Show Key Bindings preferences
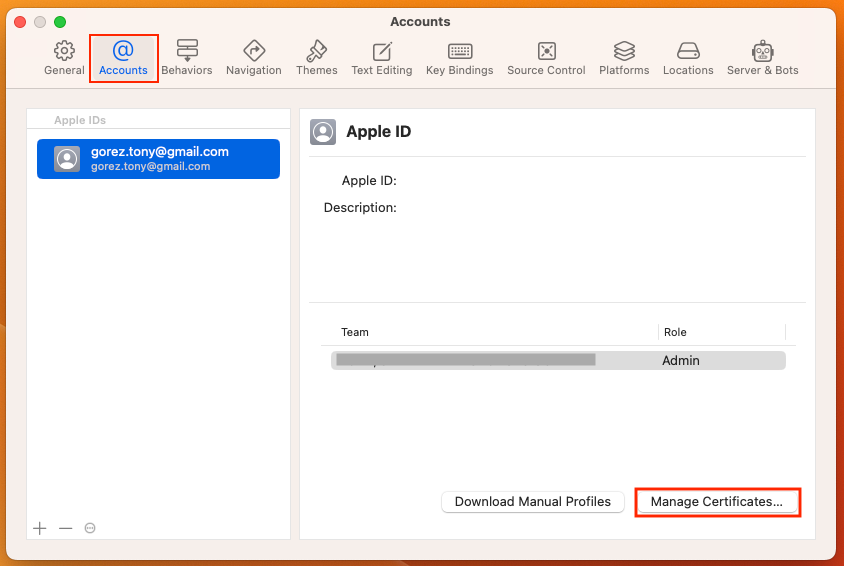 coord(460,58)
